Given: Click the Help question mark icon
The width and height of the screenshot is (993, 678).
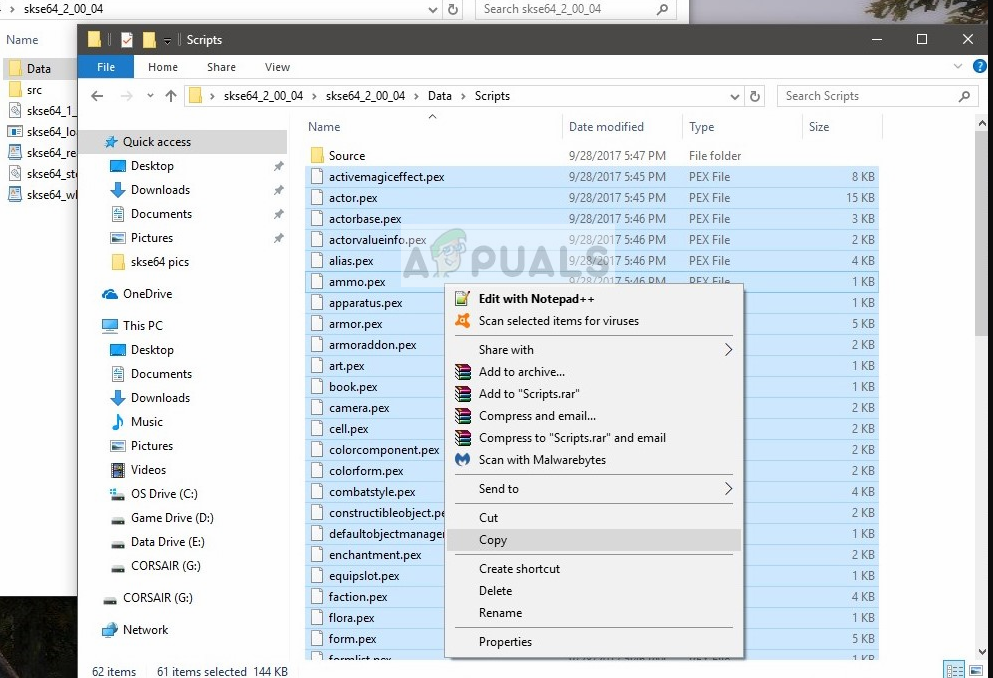Looking at the screenshot, I should [980, 66].
